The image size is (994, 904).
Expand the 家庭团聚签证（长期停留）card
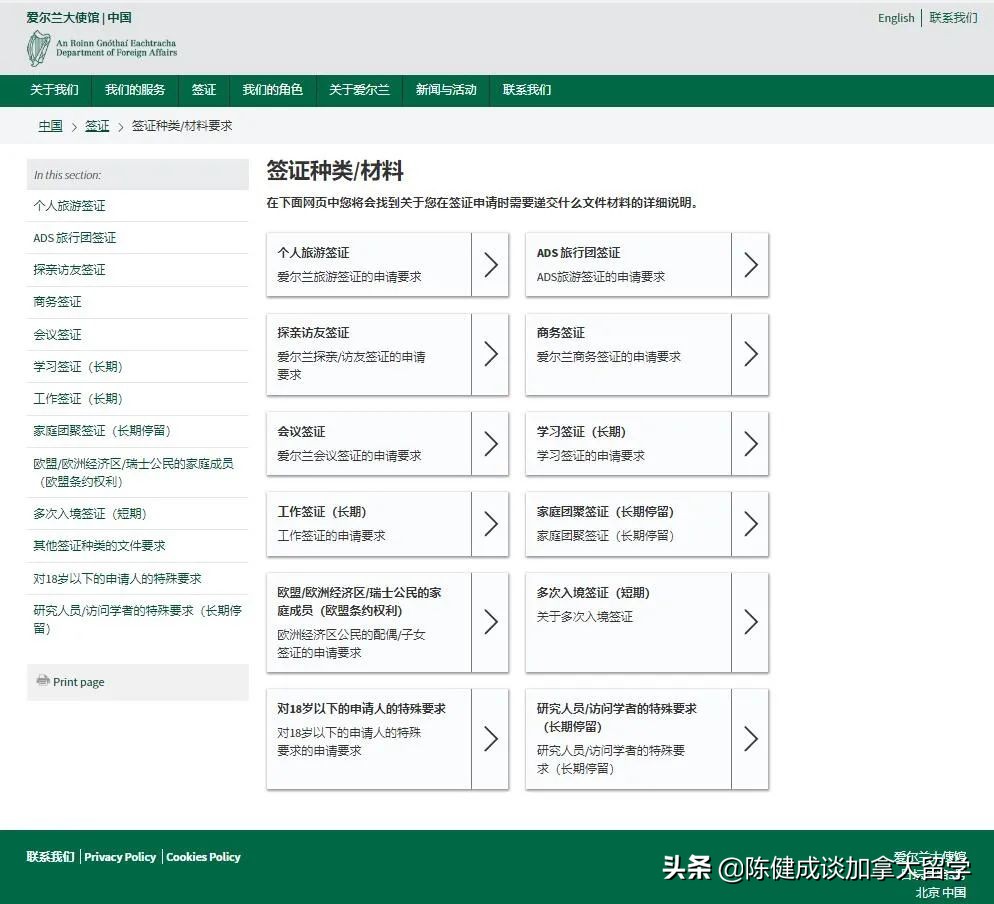(646, 524)
